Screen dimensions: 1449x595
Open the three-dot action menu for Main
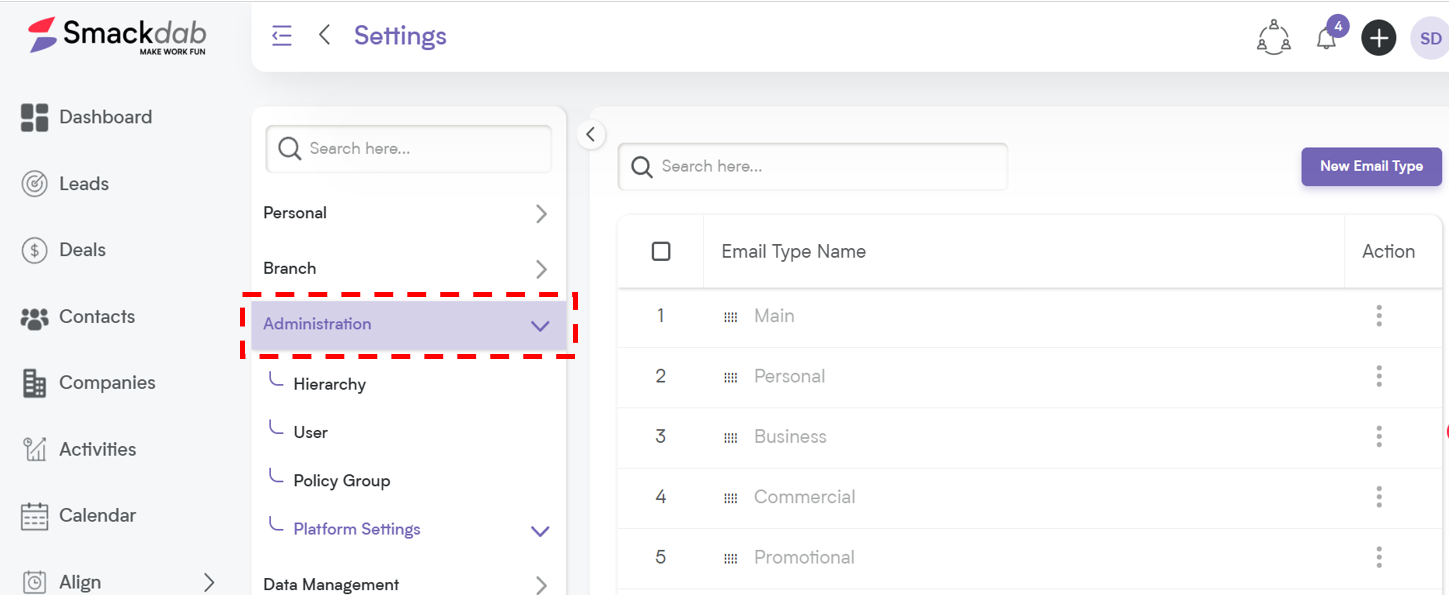point(1379,316)
